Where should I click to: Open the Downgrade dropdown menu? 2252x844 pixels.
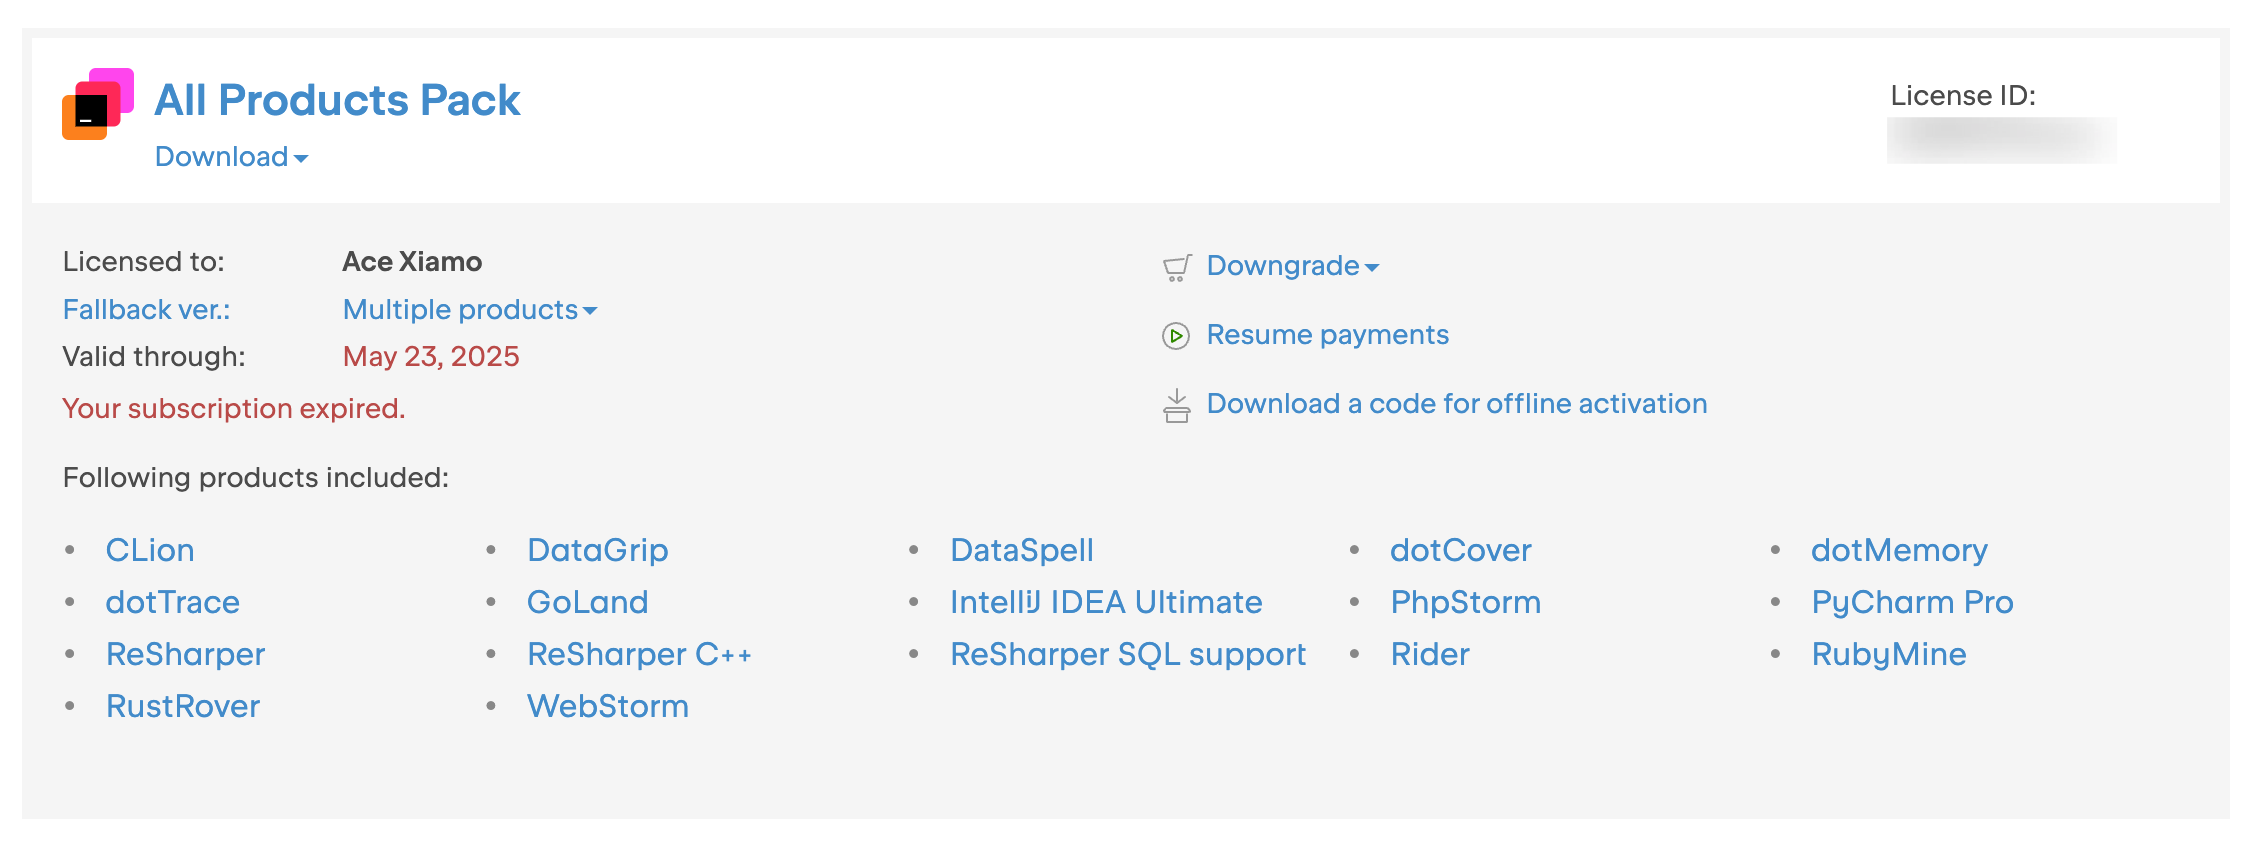pyautogui.click(x=1292, y=266)
